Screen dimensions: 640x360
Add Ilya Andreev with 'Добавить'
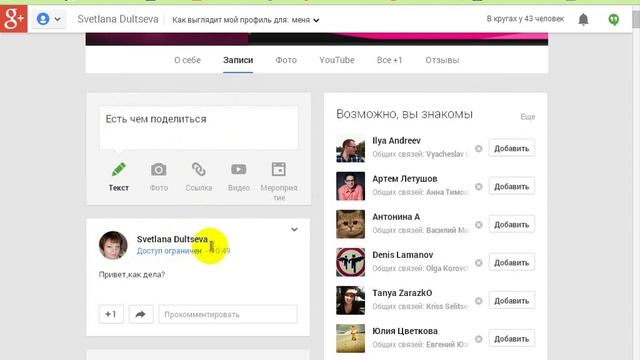coord(511,148)
